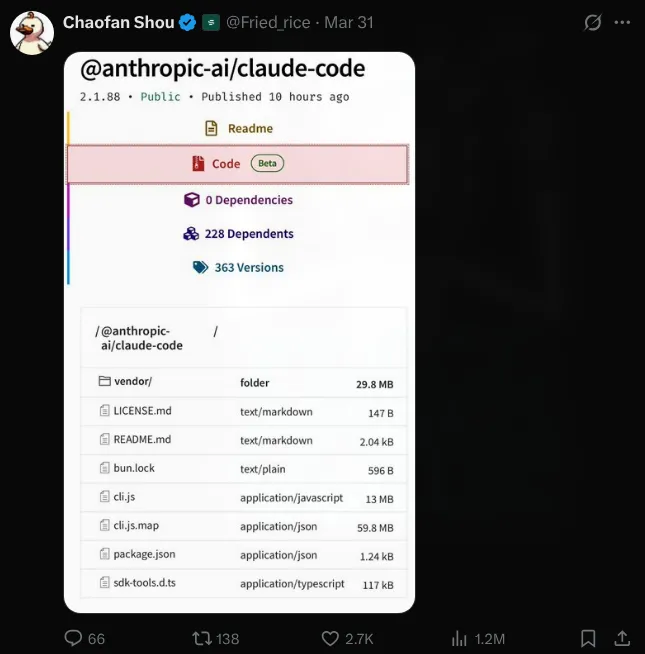
Task: Open the cli.js.map file entry
Action: click(x=244, y=526)
